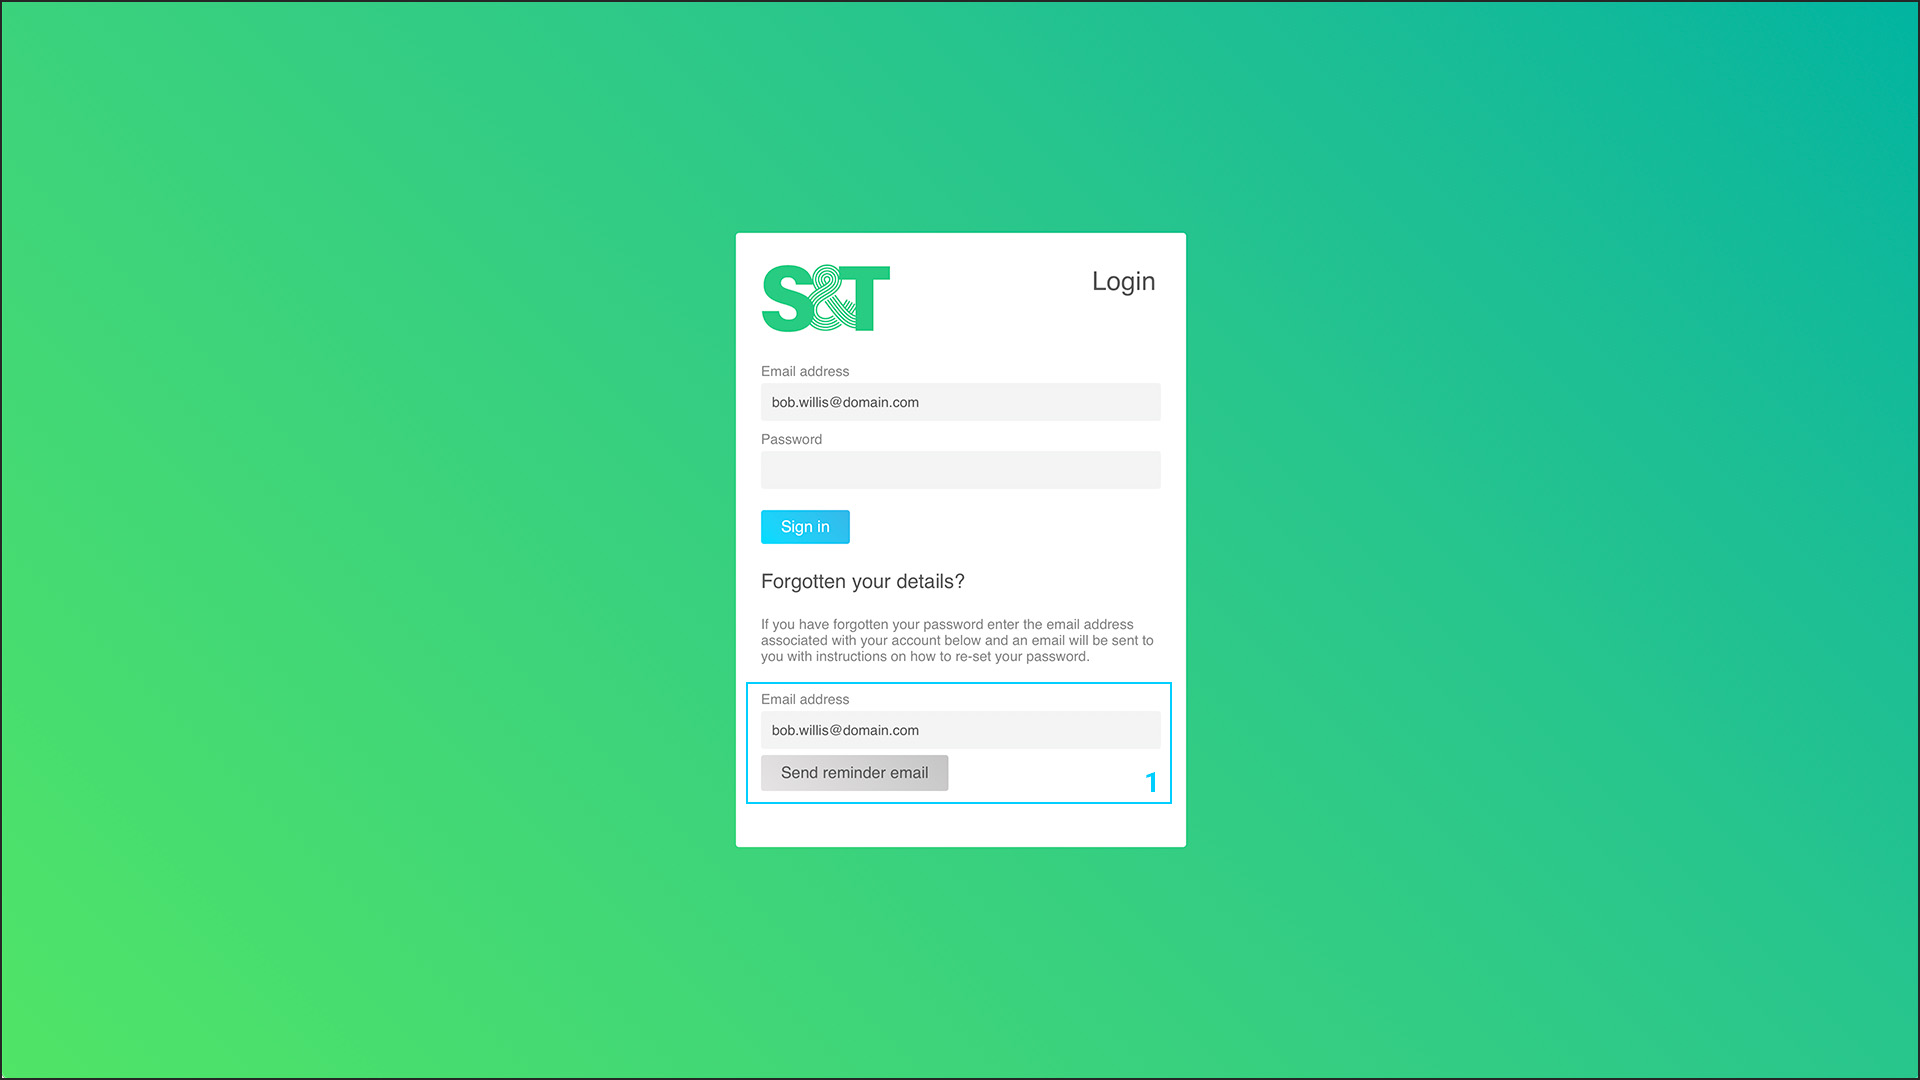Screen dimensions: 1920x1080
Task: Toggle the Send reminder email action
Action: 855,773
